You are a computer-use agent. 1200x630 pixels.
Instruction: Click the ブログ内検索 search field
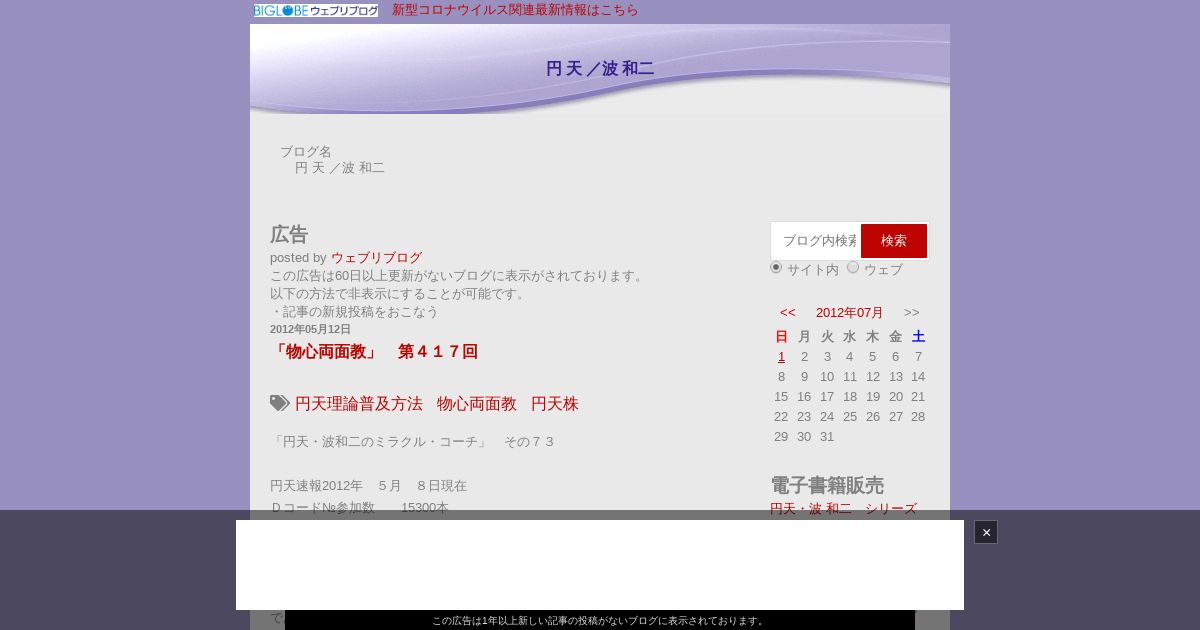[x=816, y=241]
